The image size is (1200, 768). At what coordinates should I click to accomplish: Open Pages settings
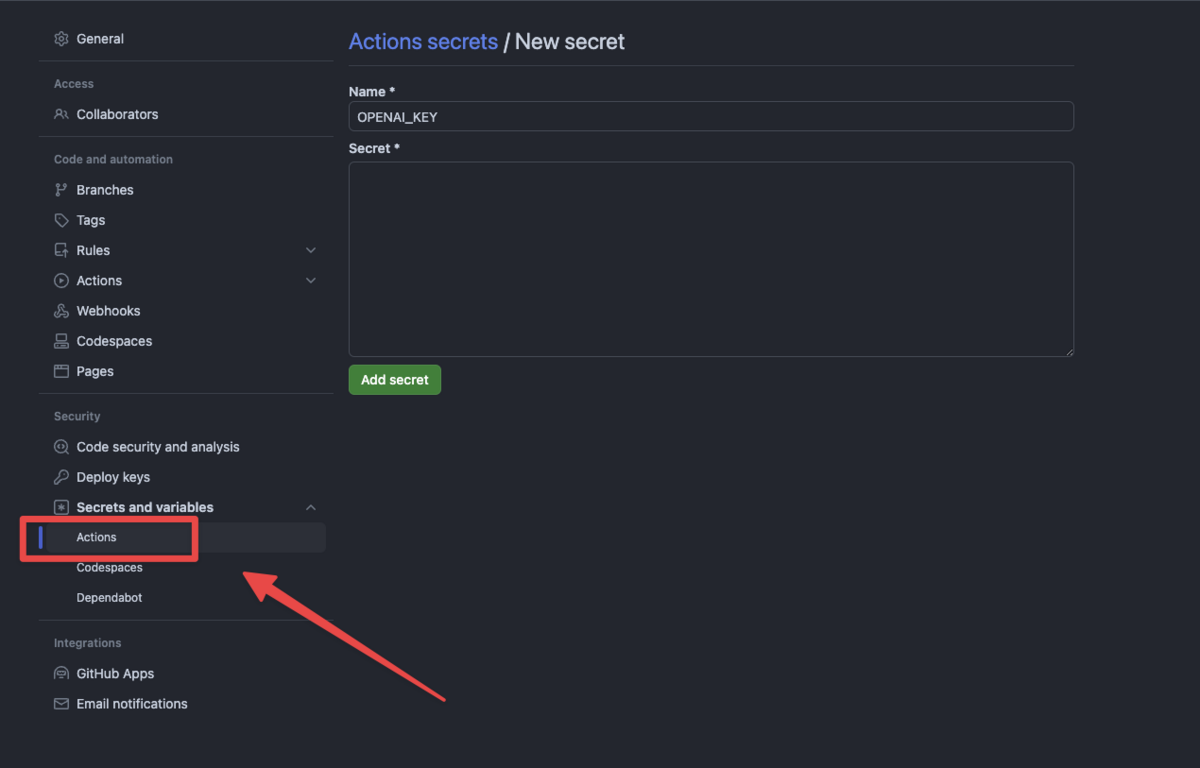pyautogui.click(x=94, y=371)
